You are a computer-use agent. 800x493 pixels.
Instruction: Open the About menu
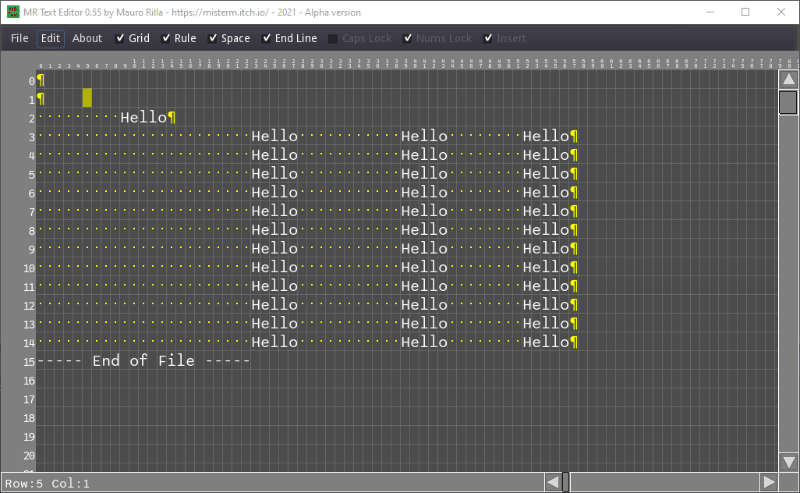click(87, 38)
